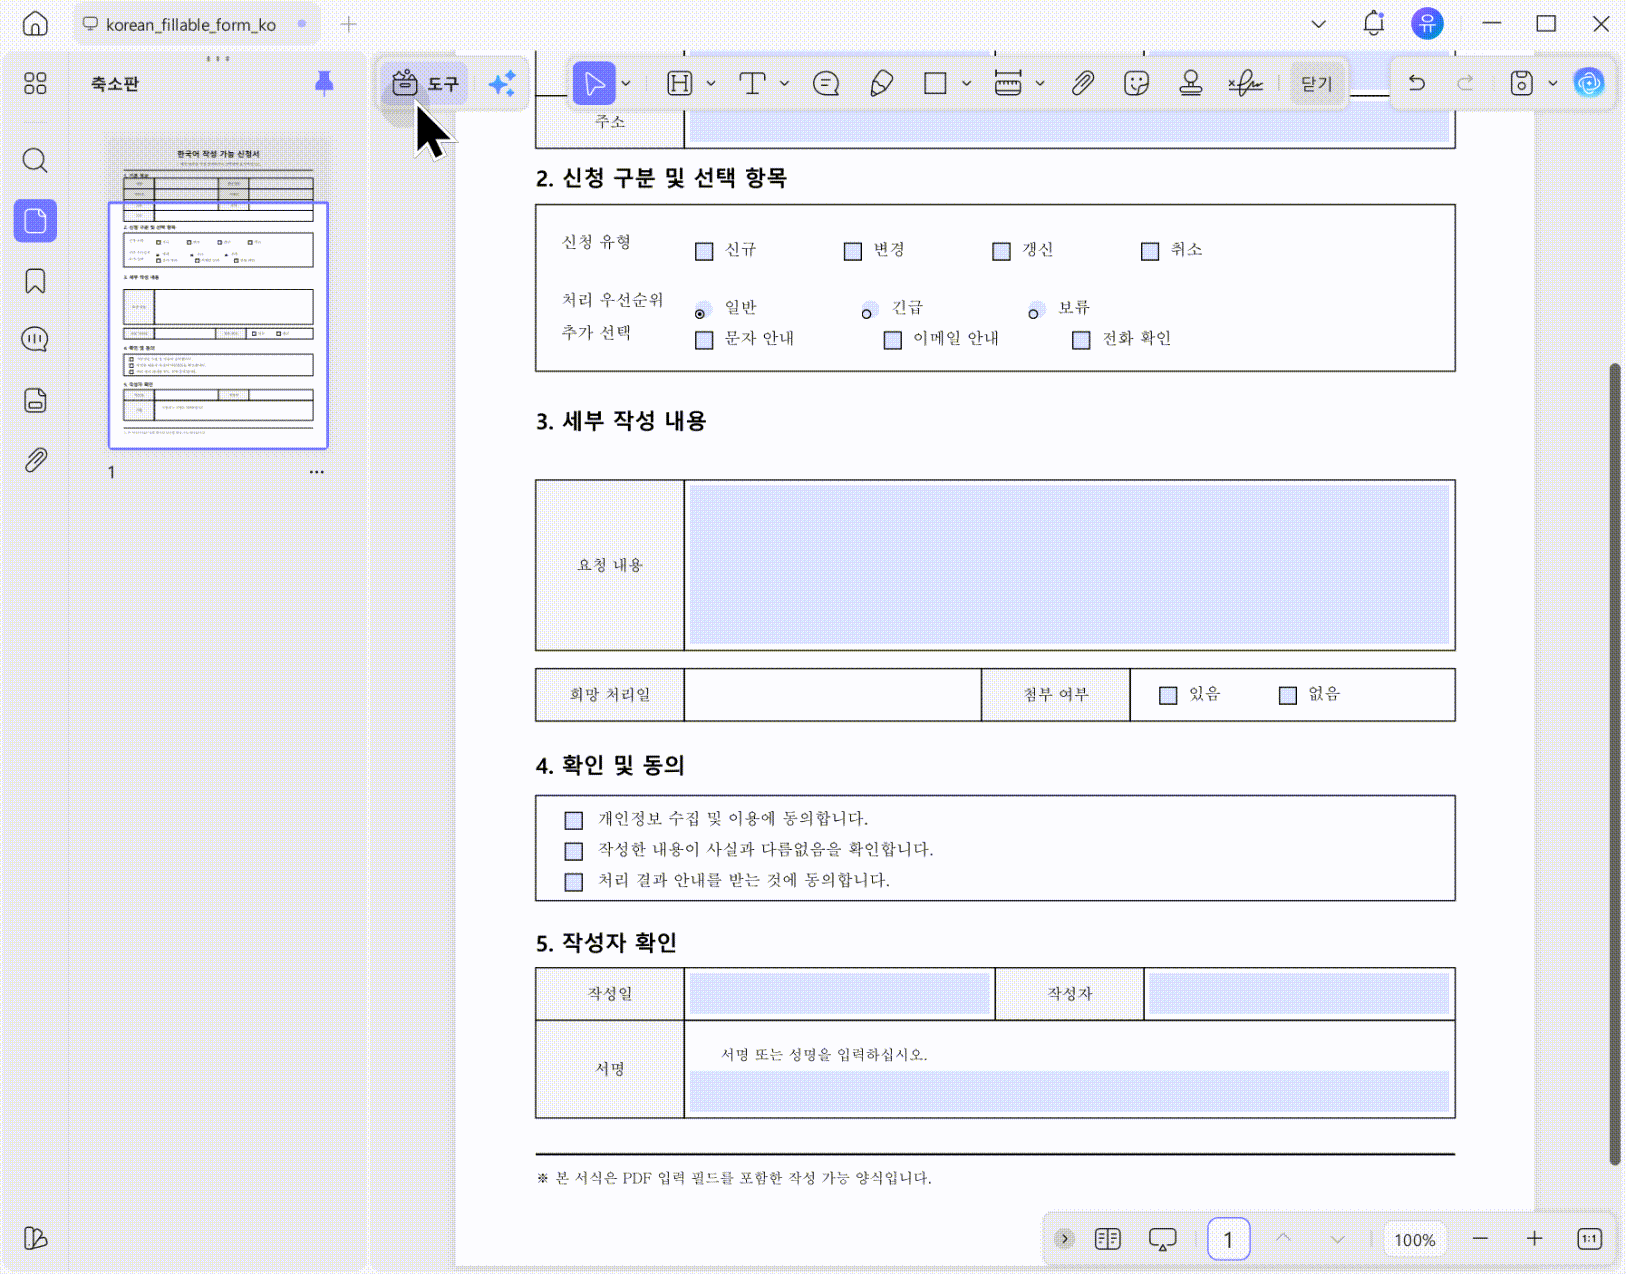Open the attachments paperclip sidebar icon
This screenshot has width=1626, height=1274.
(35, 460)
